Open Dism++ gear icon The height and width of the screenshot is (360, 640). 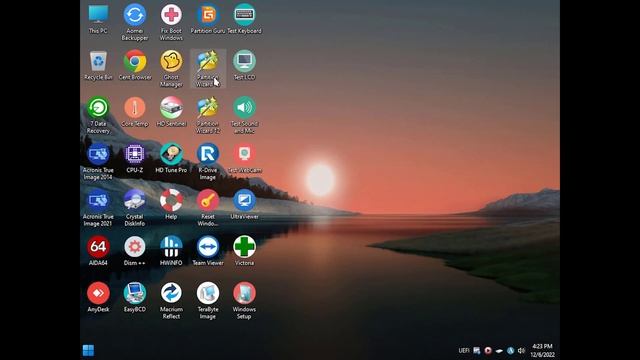click(135, 251)
